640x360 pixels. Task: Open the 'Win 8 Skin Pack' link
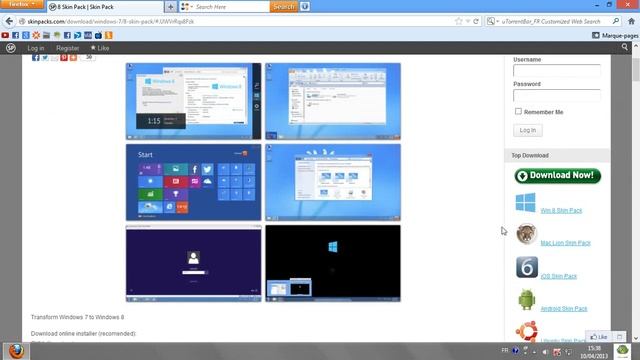pos(561,211)
